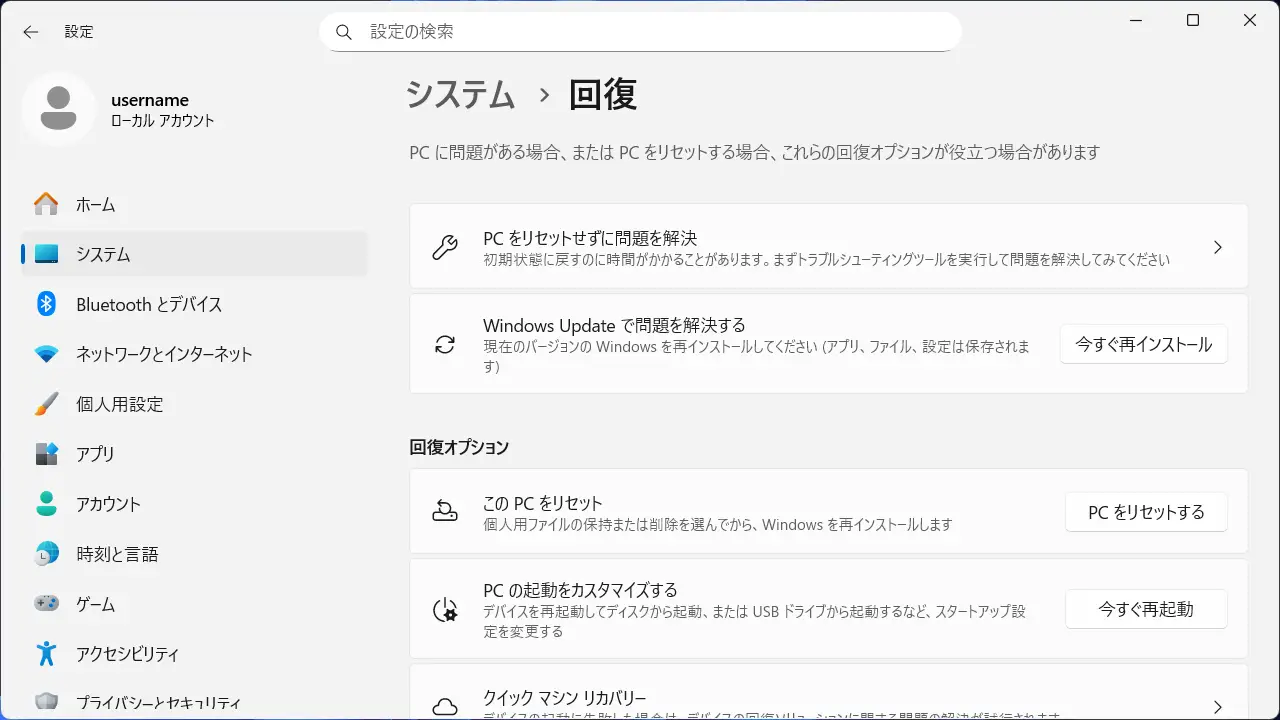Expand the クイック マシン リカバリー chevron
This screenshot has height=720, width=1280.
[1217, 706]
